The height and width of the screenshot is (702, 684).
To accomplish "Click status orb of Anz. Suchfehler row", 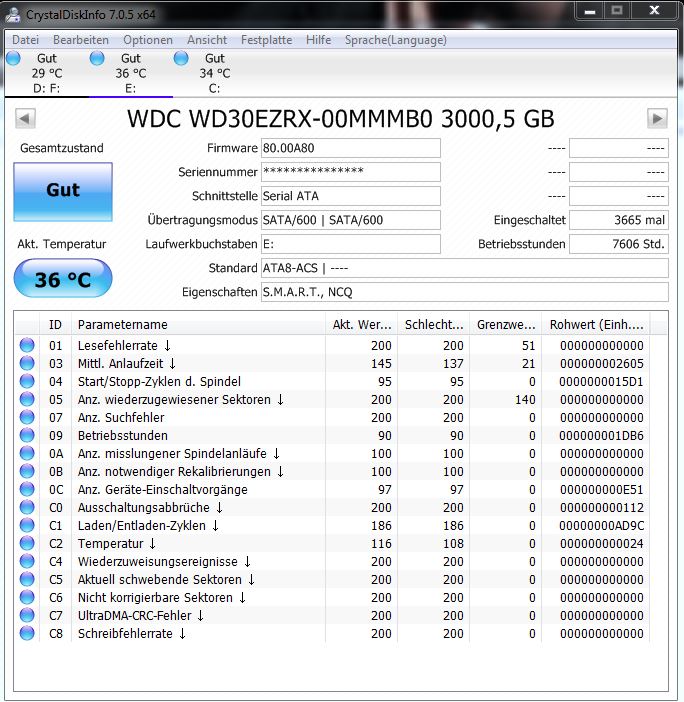I will [x=27, y=417].
